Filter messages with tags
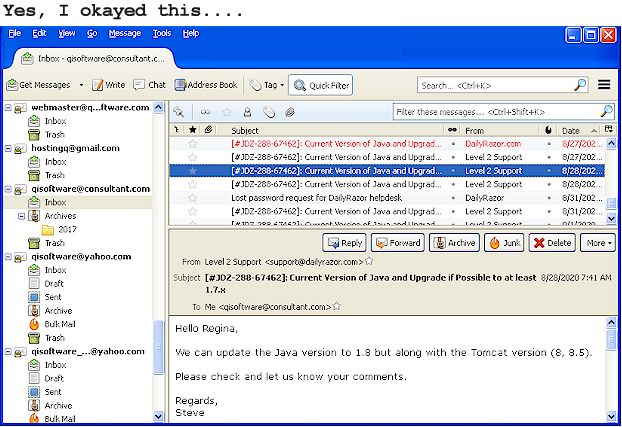Screen dimensions: 622x427 point(269,112)
